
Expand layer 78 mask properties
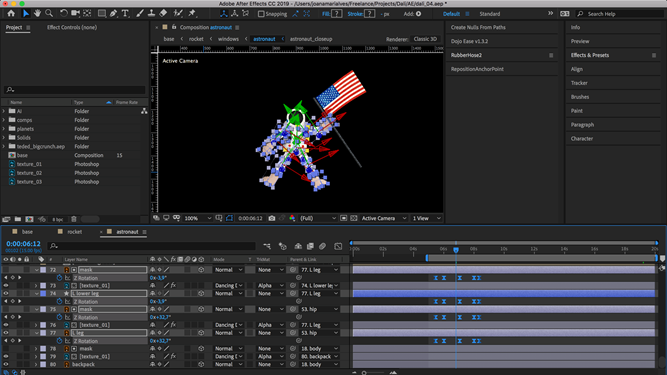click(x=36, y=349)
